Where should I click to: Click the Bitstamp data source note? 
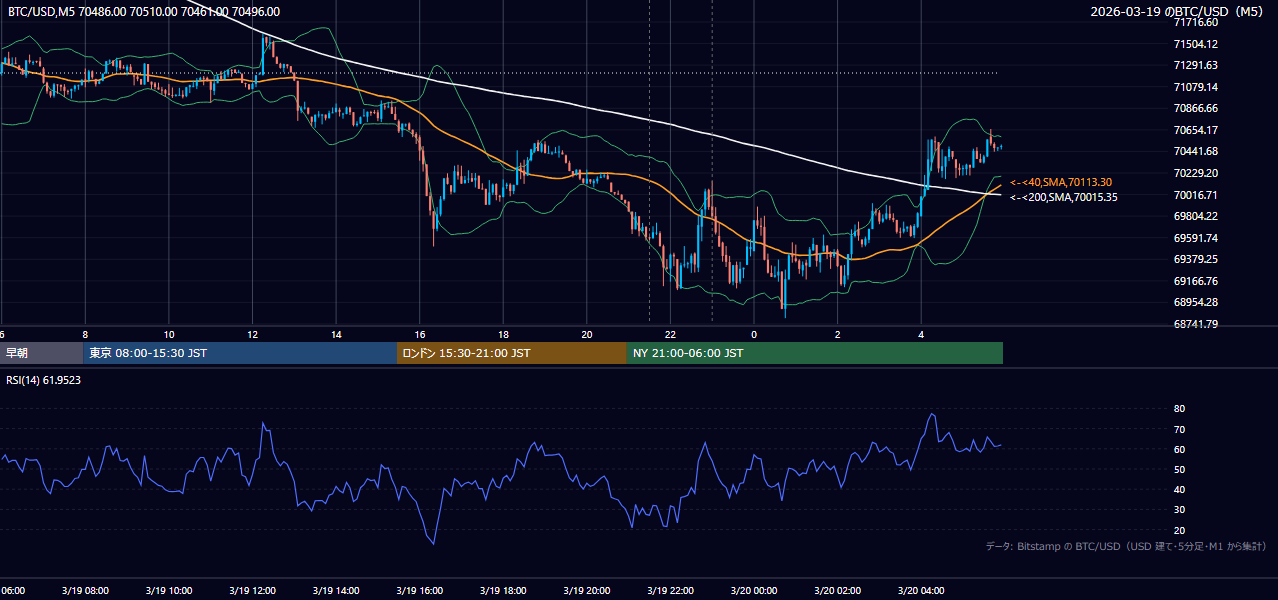(1126, 546)
